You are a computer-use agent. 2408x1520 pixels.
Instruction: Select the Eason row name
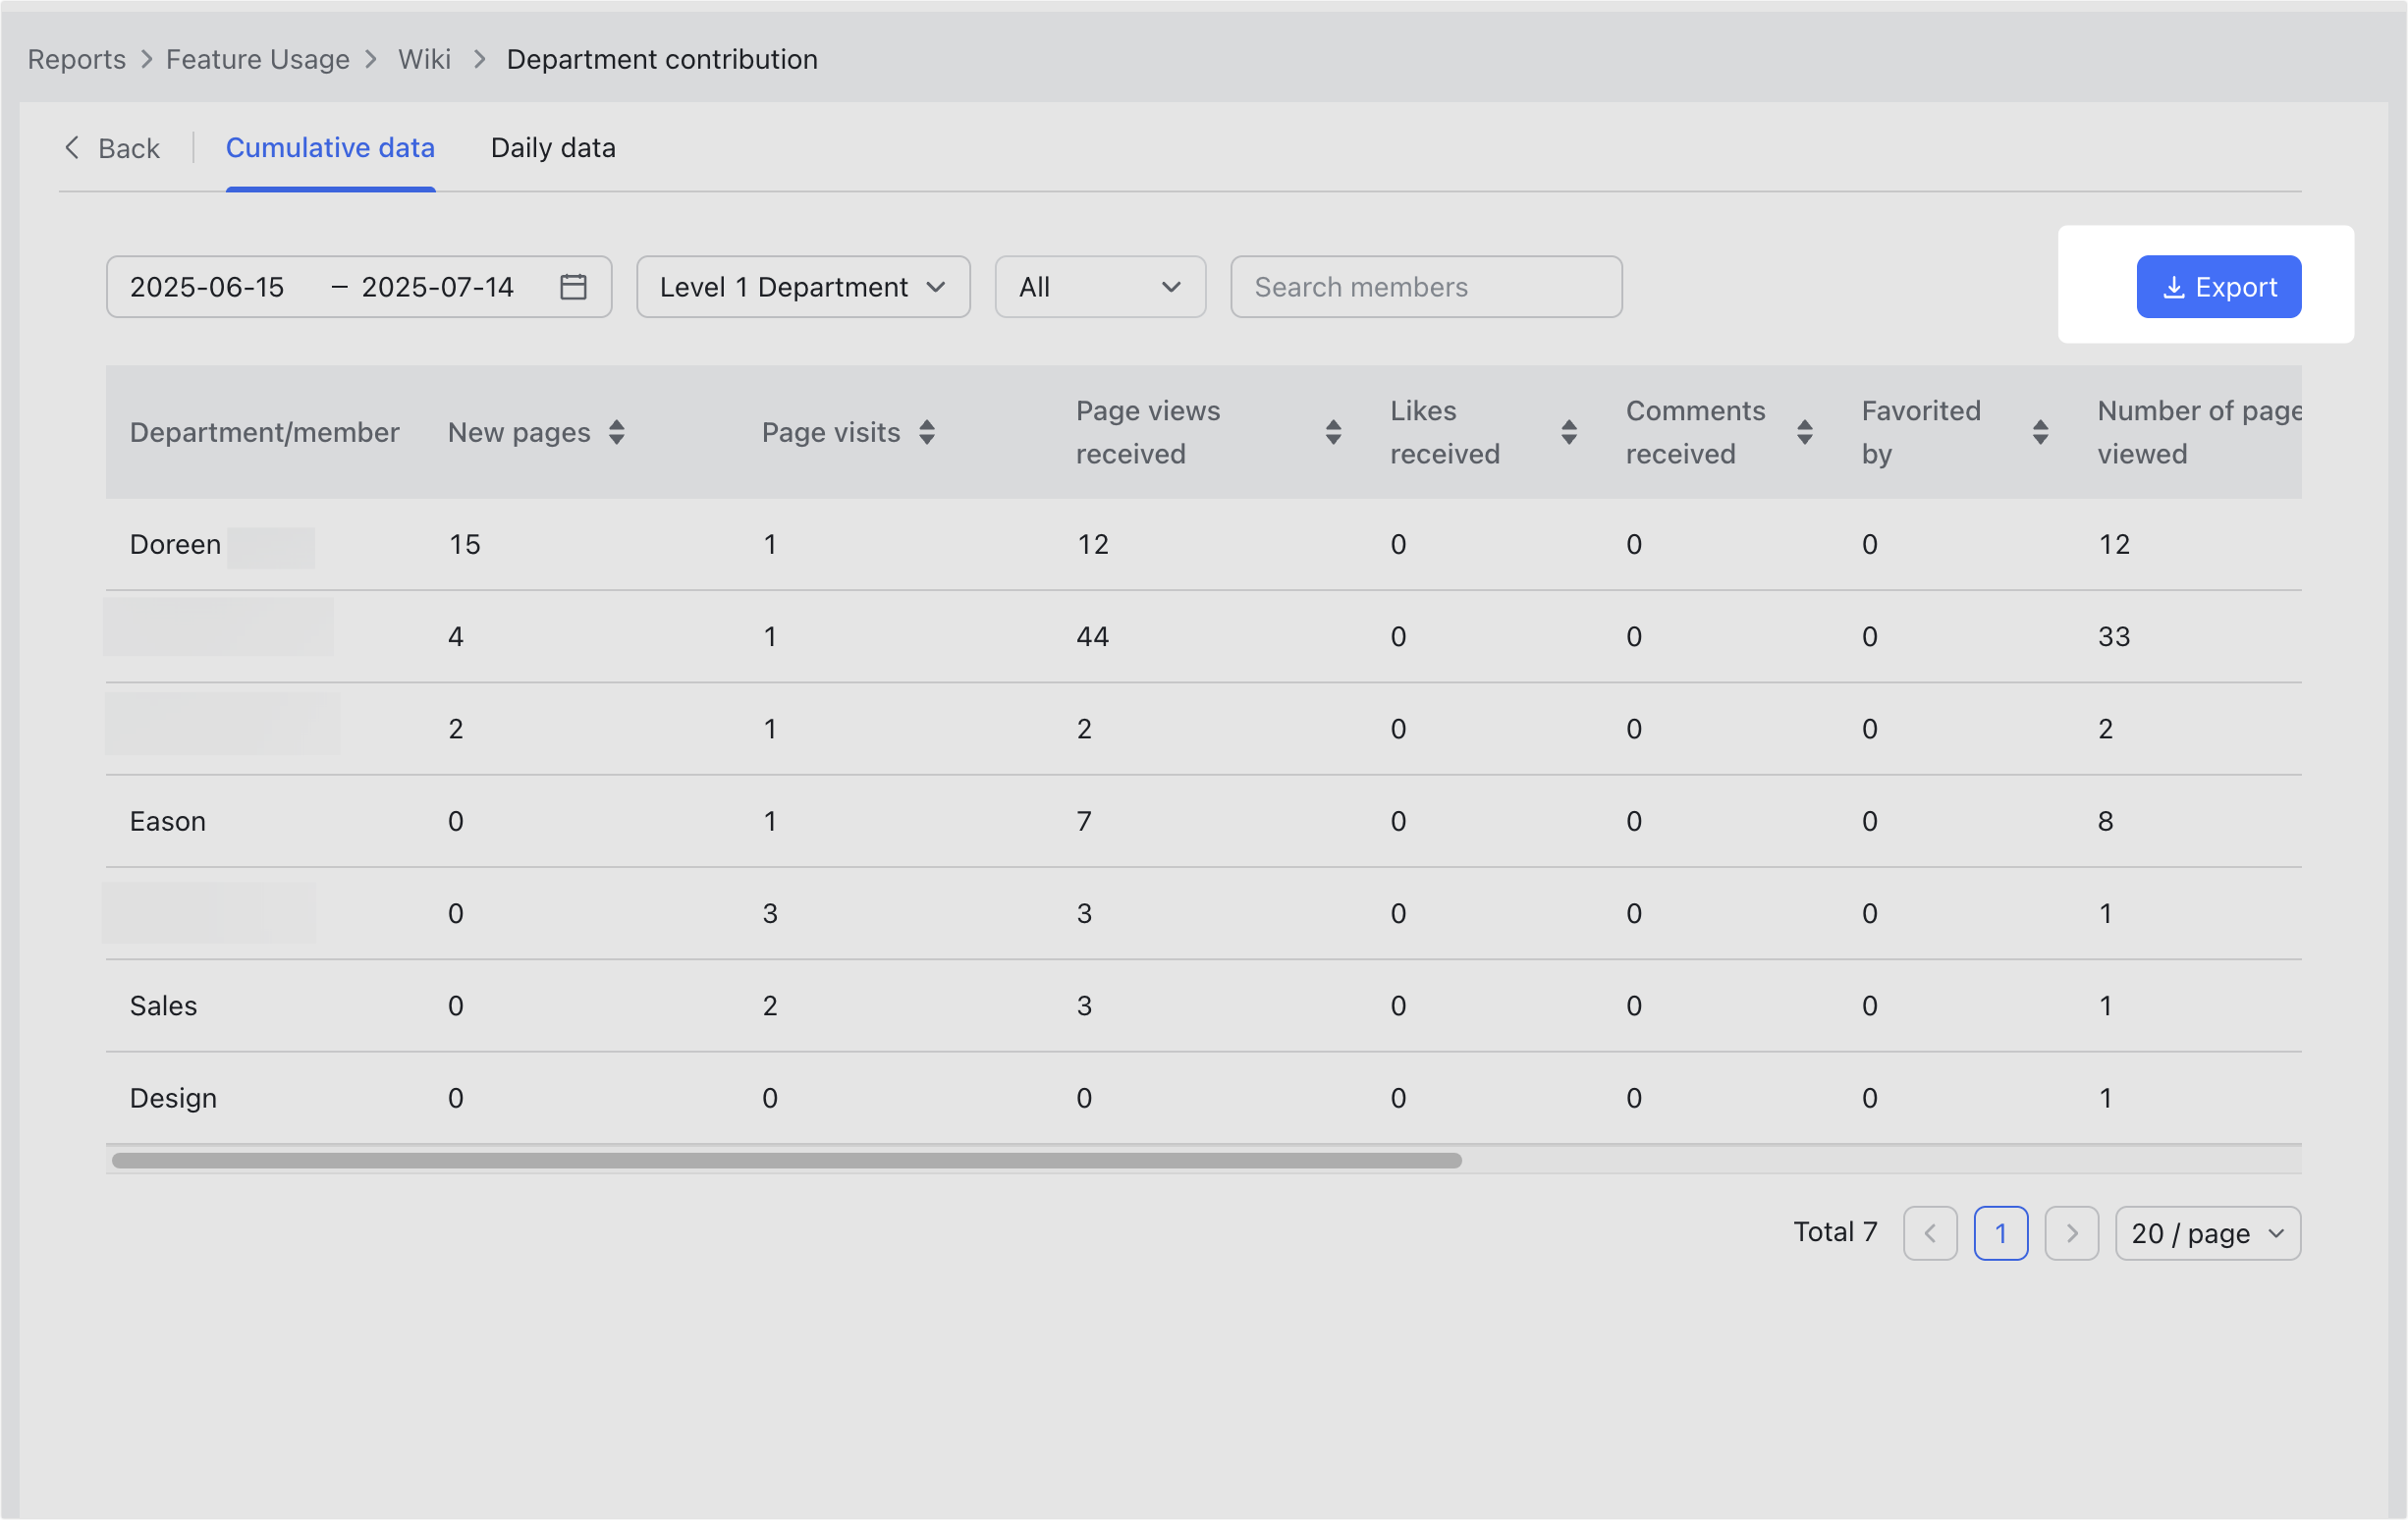tap(168, 821)
